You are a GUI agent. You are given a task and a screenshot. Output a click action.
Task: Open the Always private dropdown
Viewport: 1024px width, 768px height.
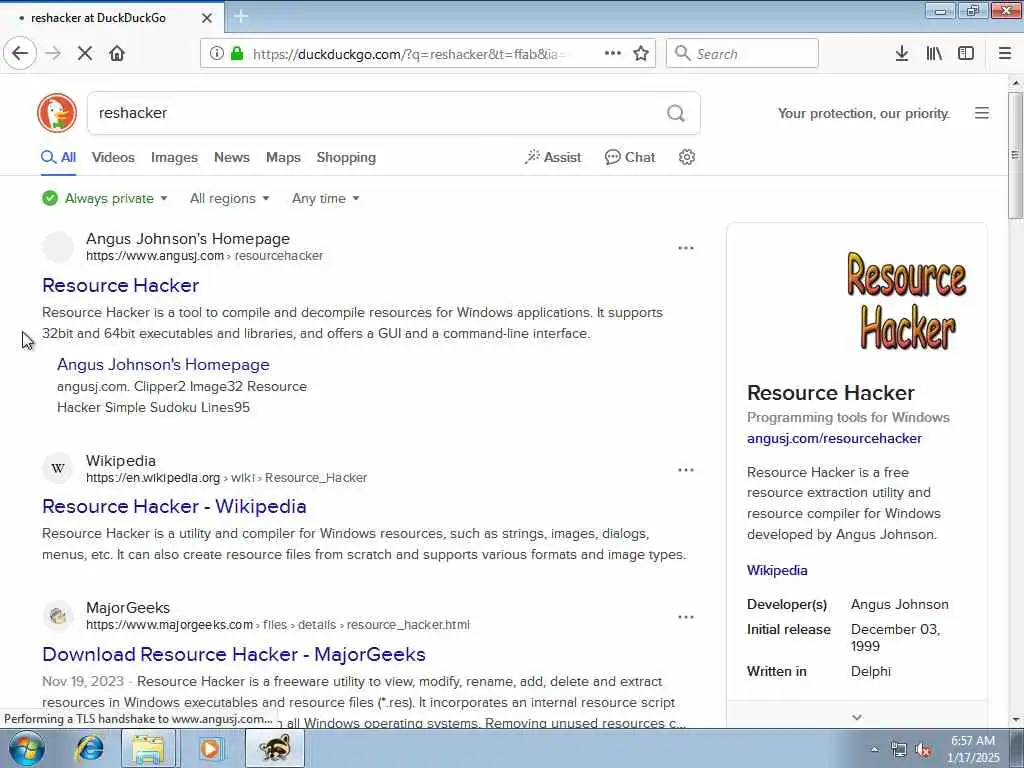click(x=104, y=199)
